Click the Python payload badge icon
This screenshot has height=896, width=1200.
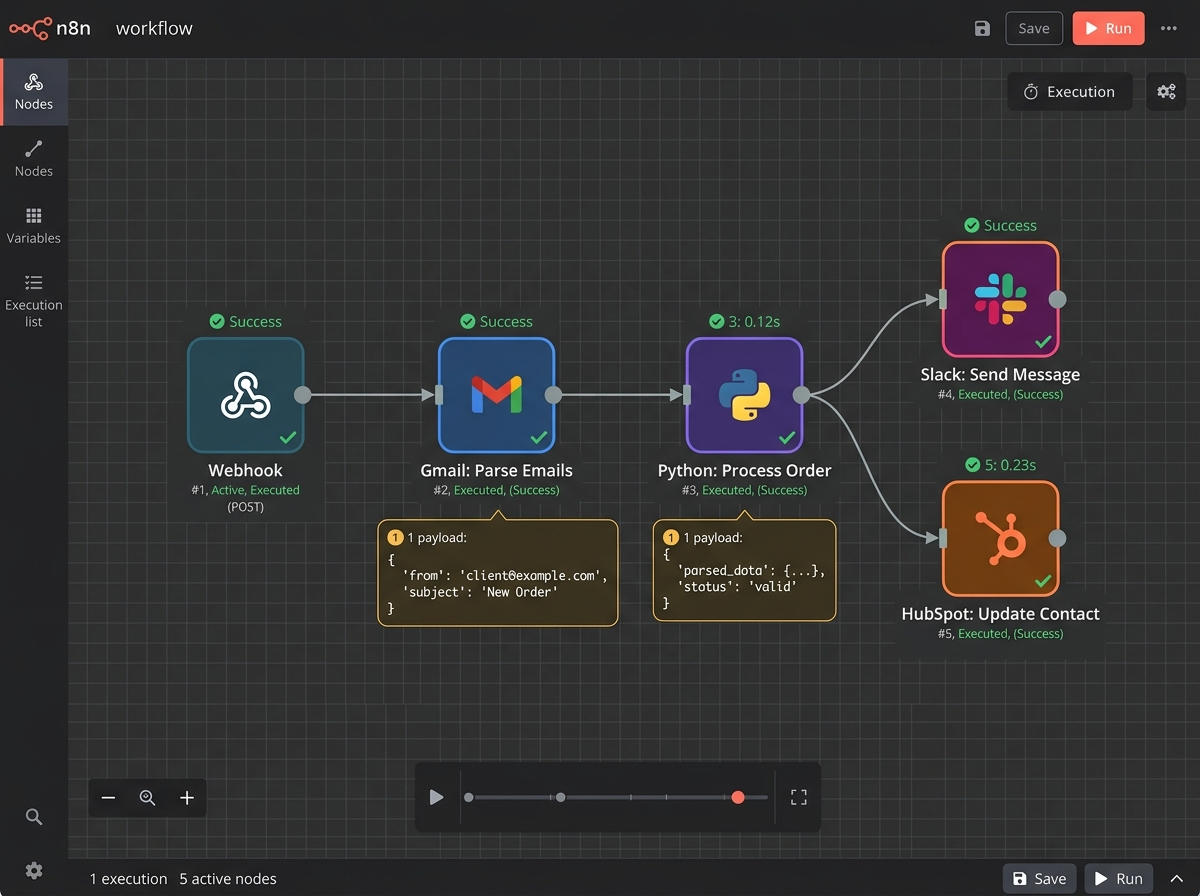point(670,537)
